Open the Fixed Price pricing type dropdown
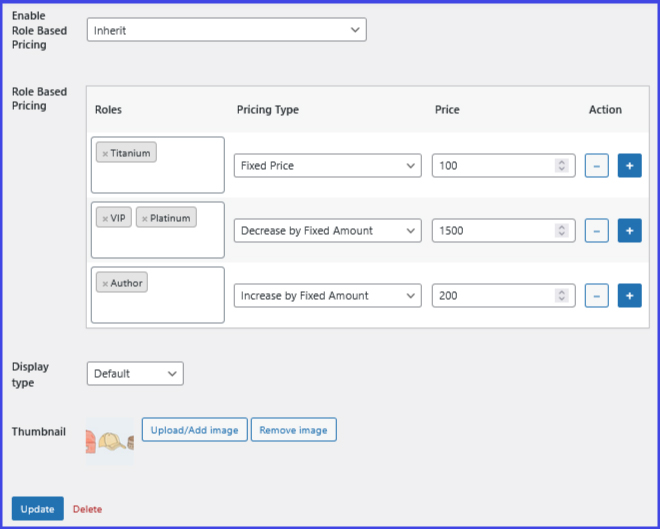The width and height of the screenshot is (660, 529). click(328, 165)
